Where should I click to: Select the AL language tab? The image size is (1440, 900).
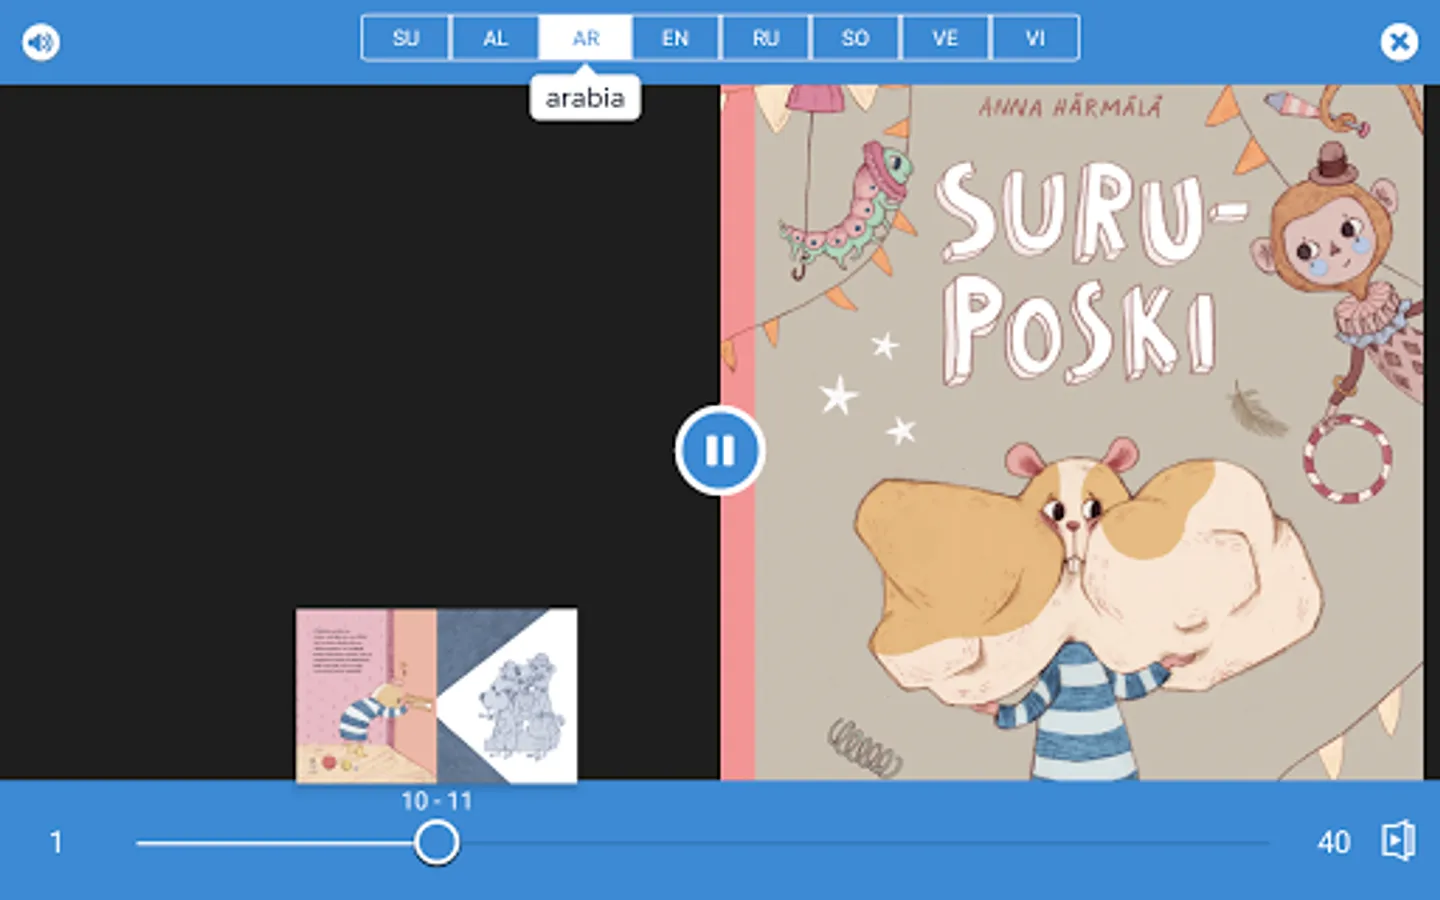496,38
